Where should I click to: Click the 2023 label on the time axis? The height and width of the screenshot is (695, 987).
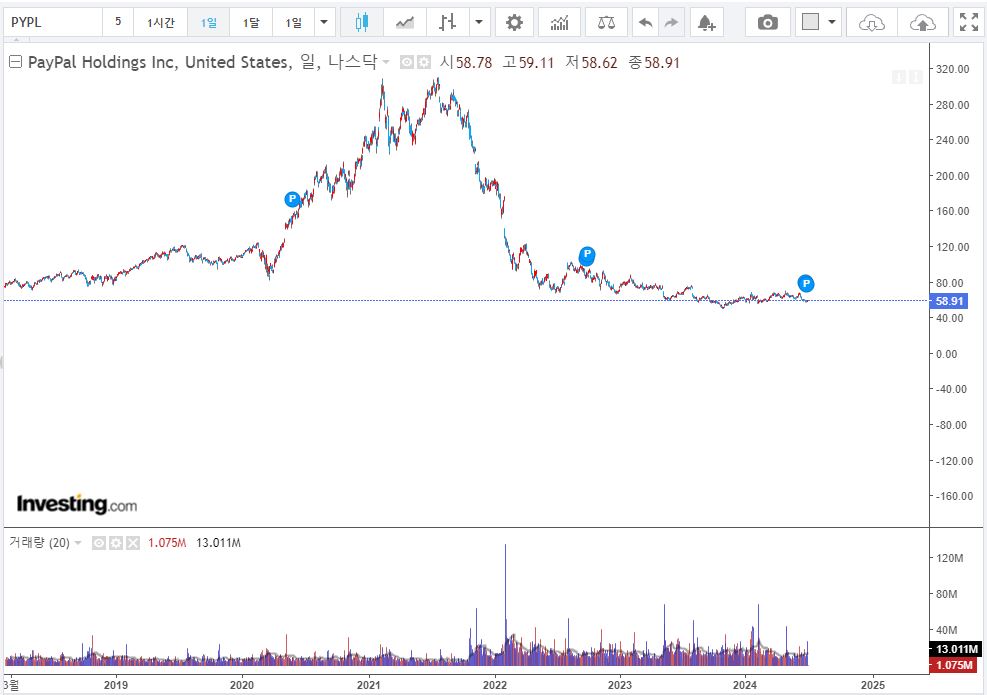click(x=619, y=685)
